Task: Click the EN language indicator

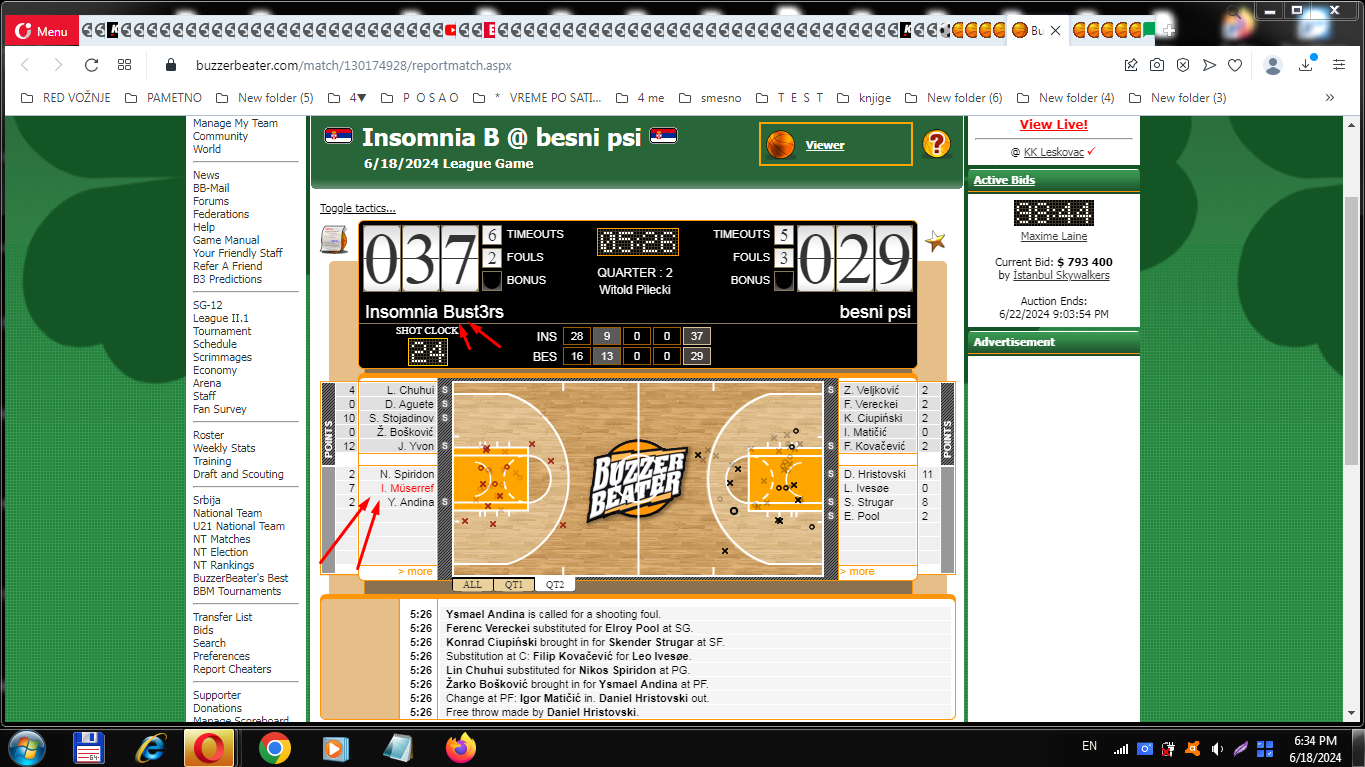Action: [1090, 746]
